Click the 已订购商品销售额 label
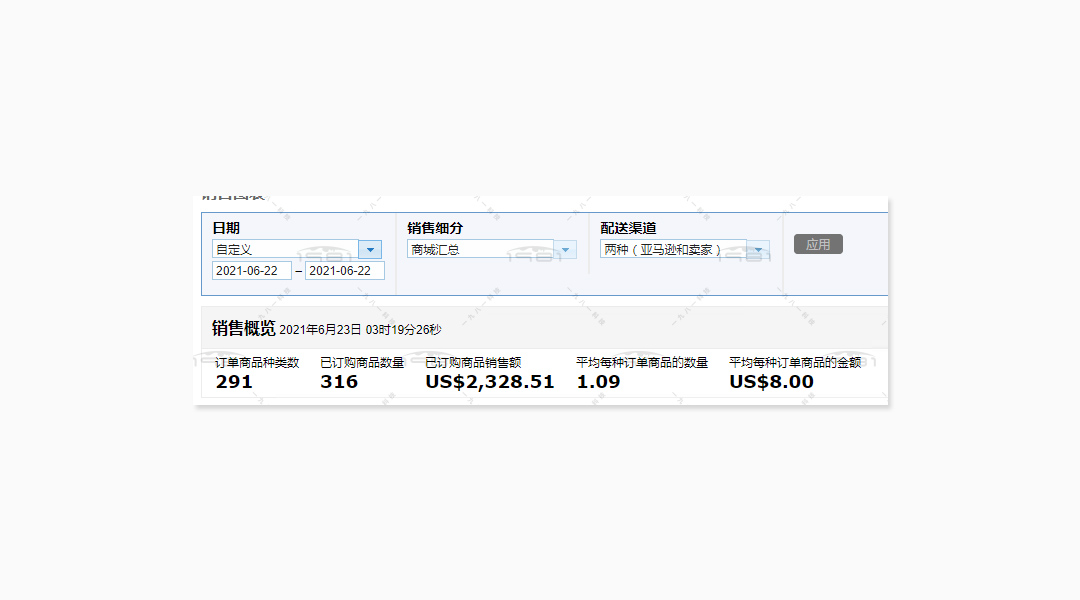Image resolution: width=1080 pixels, height=600 pixels. coord(473,362)
